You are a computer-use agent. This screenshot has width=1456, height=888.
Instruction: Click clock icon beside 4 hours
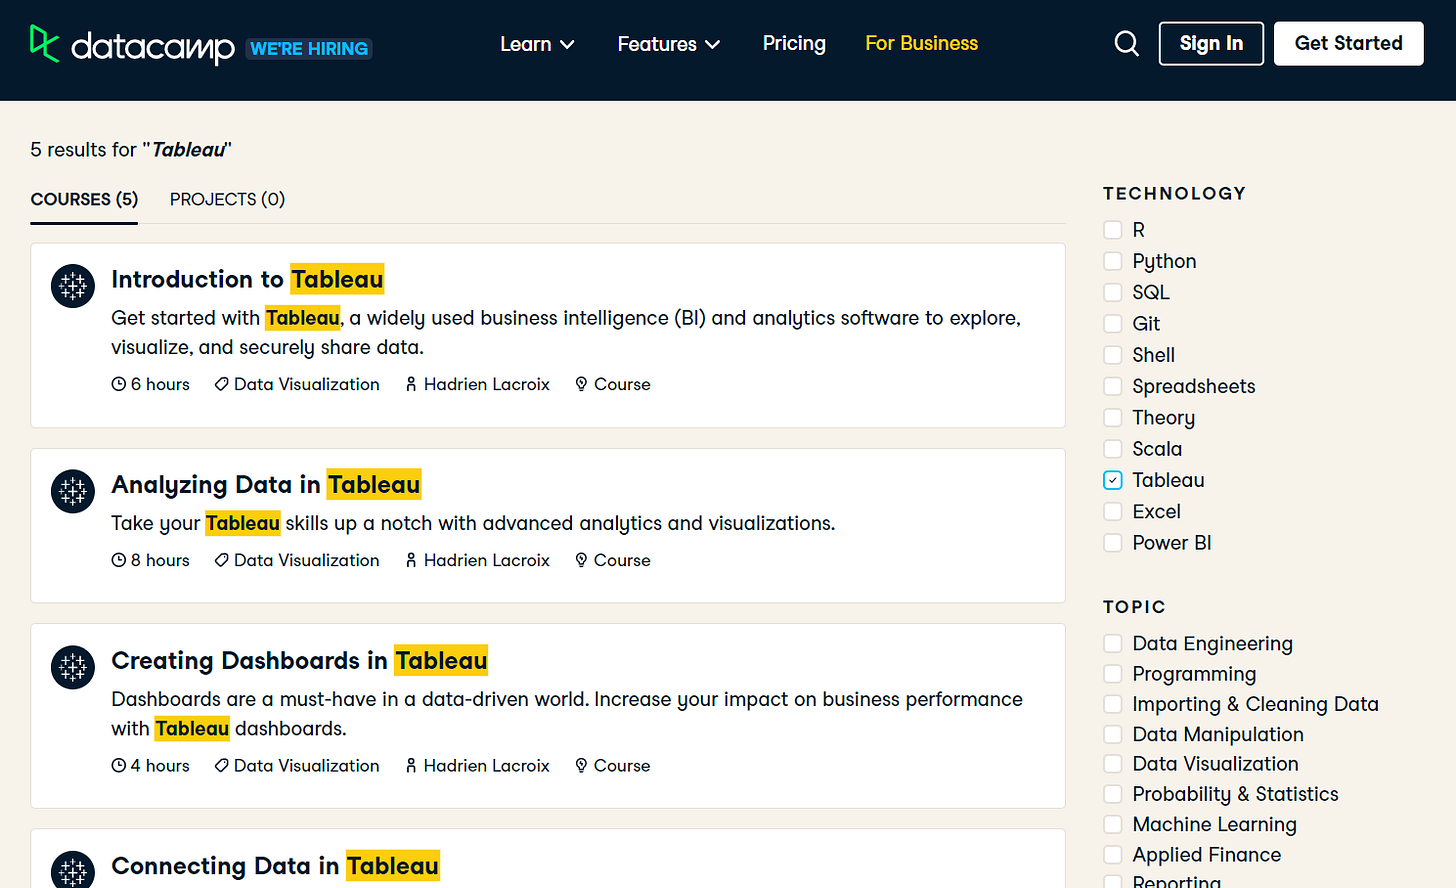click(119, 765)
